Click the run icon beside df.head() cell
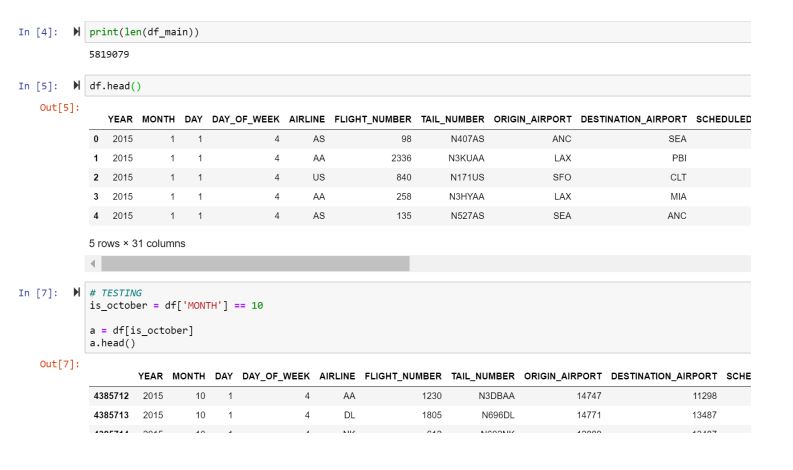 pyautogui.click(x=77, y=86)
